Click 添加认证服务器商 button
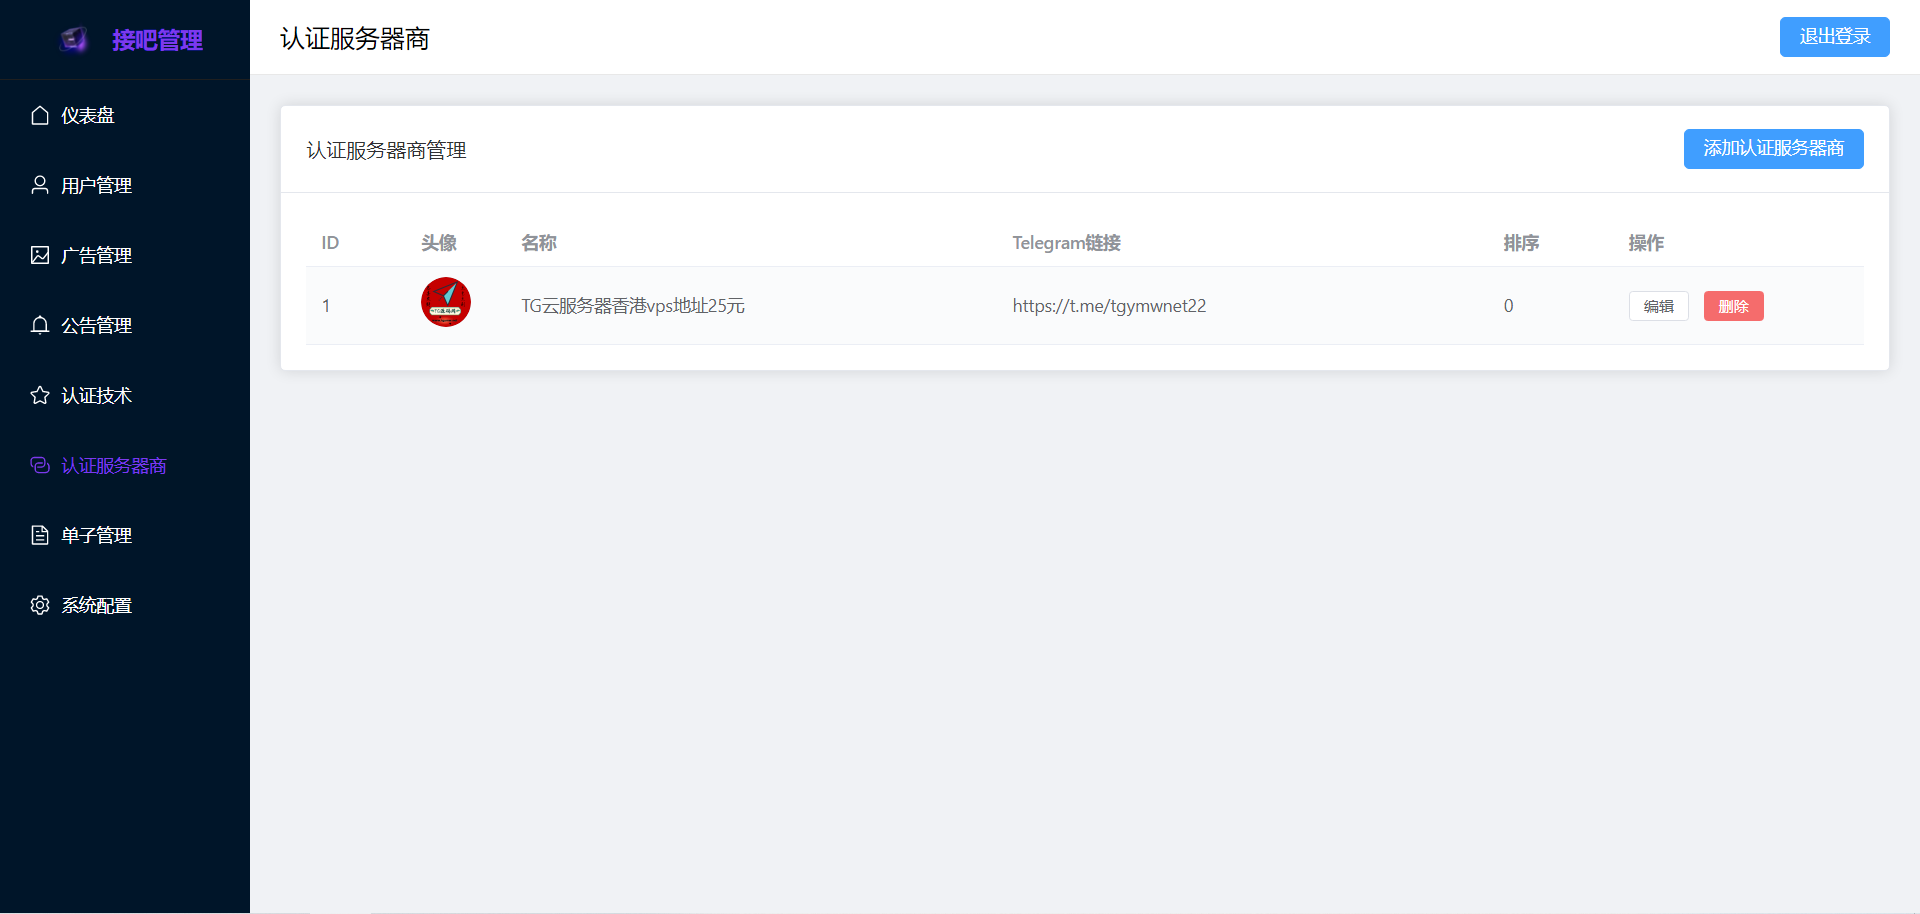Image resolution: width=1920 pixels, height=914 pixels. [x=1773, y=149]
